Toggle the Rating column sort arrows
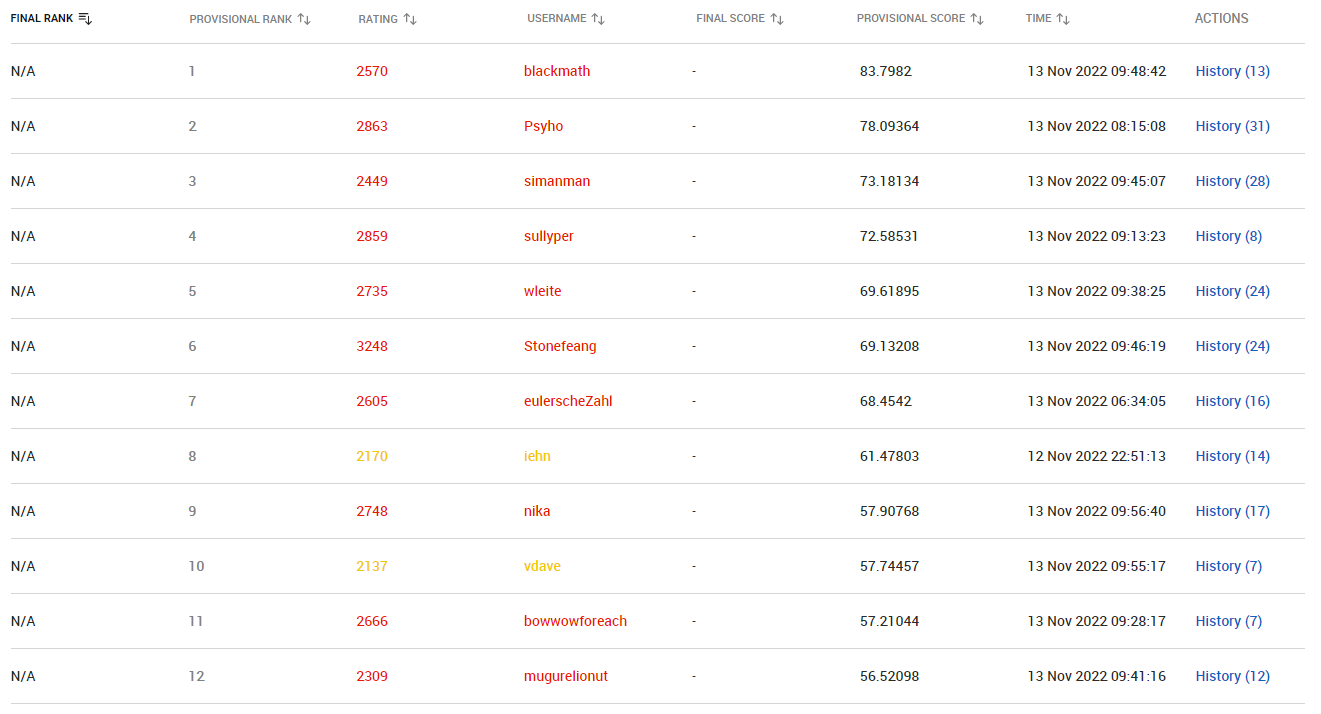1321x714 pixels. coord(410,19)
